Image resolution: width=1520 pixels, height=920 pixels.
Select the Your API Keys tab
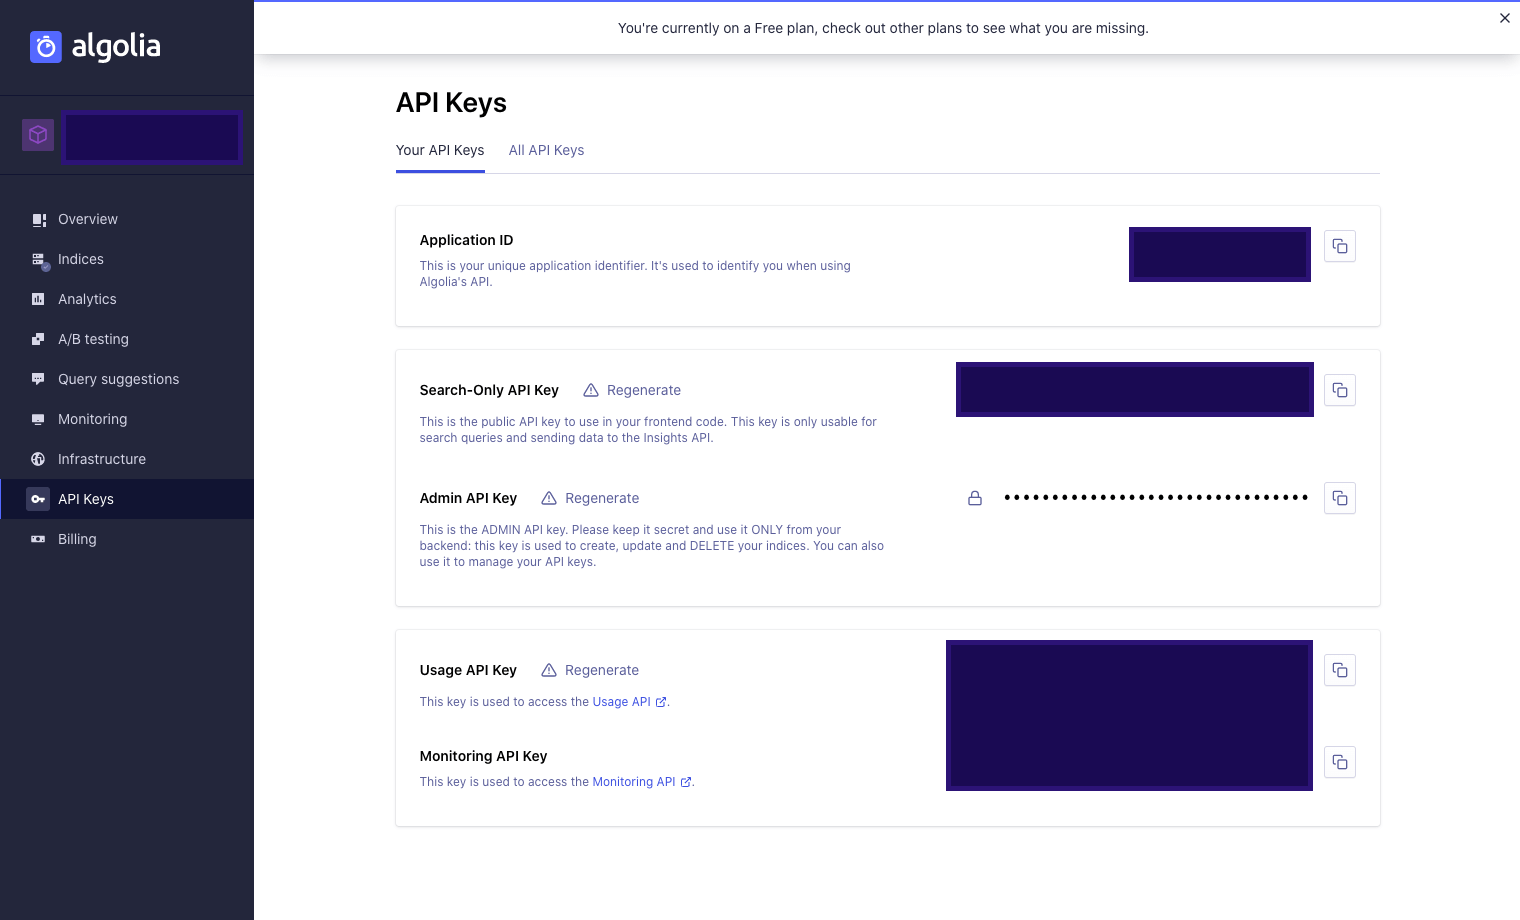(x=440, y=150)
